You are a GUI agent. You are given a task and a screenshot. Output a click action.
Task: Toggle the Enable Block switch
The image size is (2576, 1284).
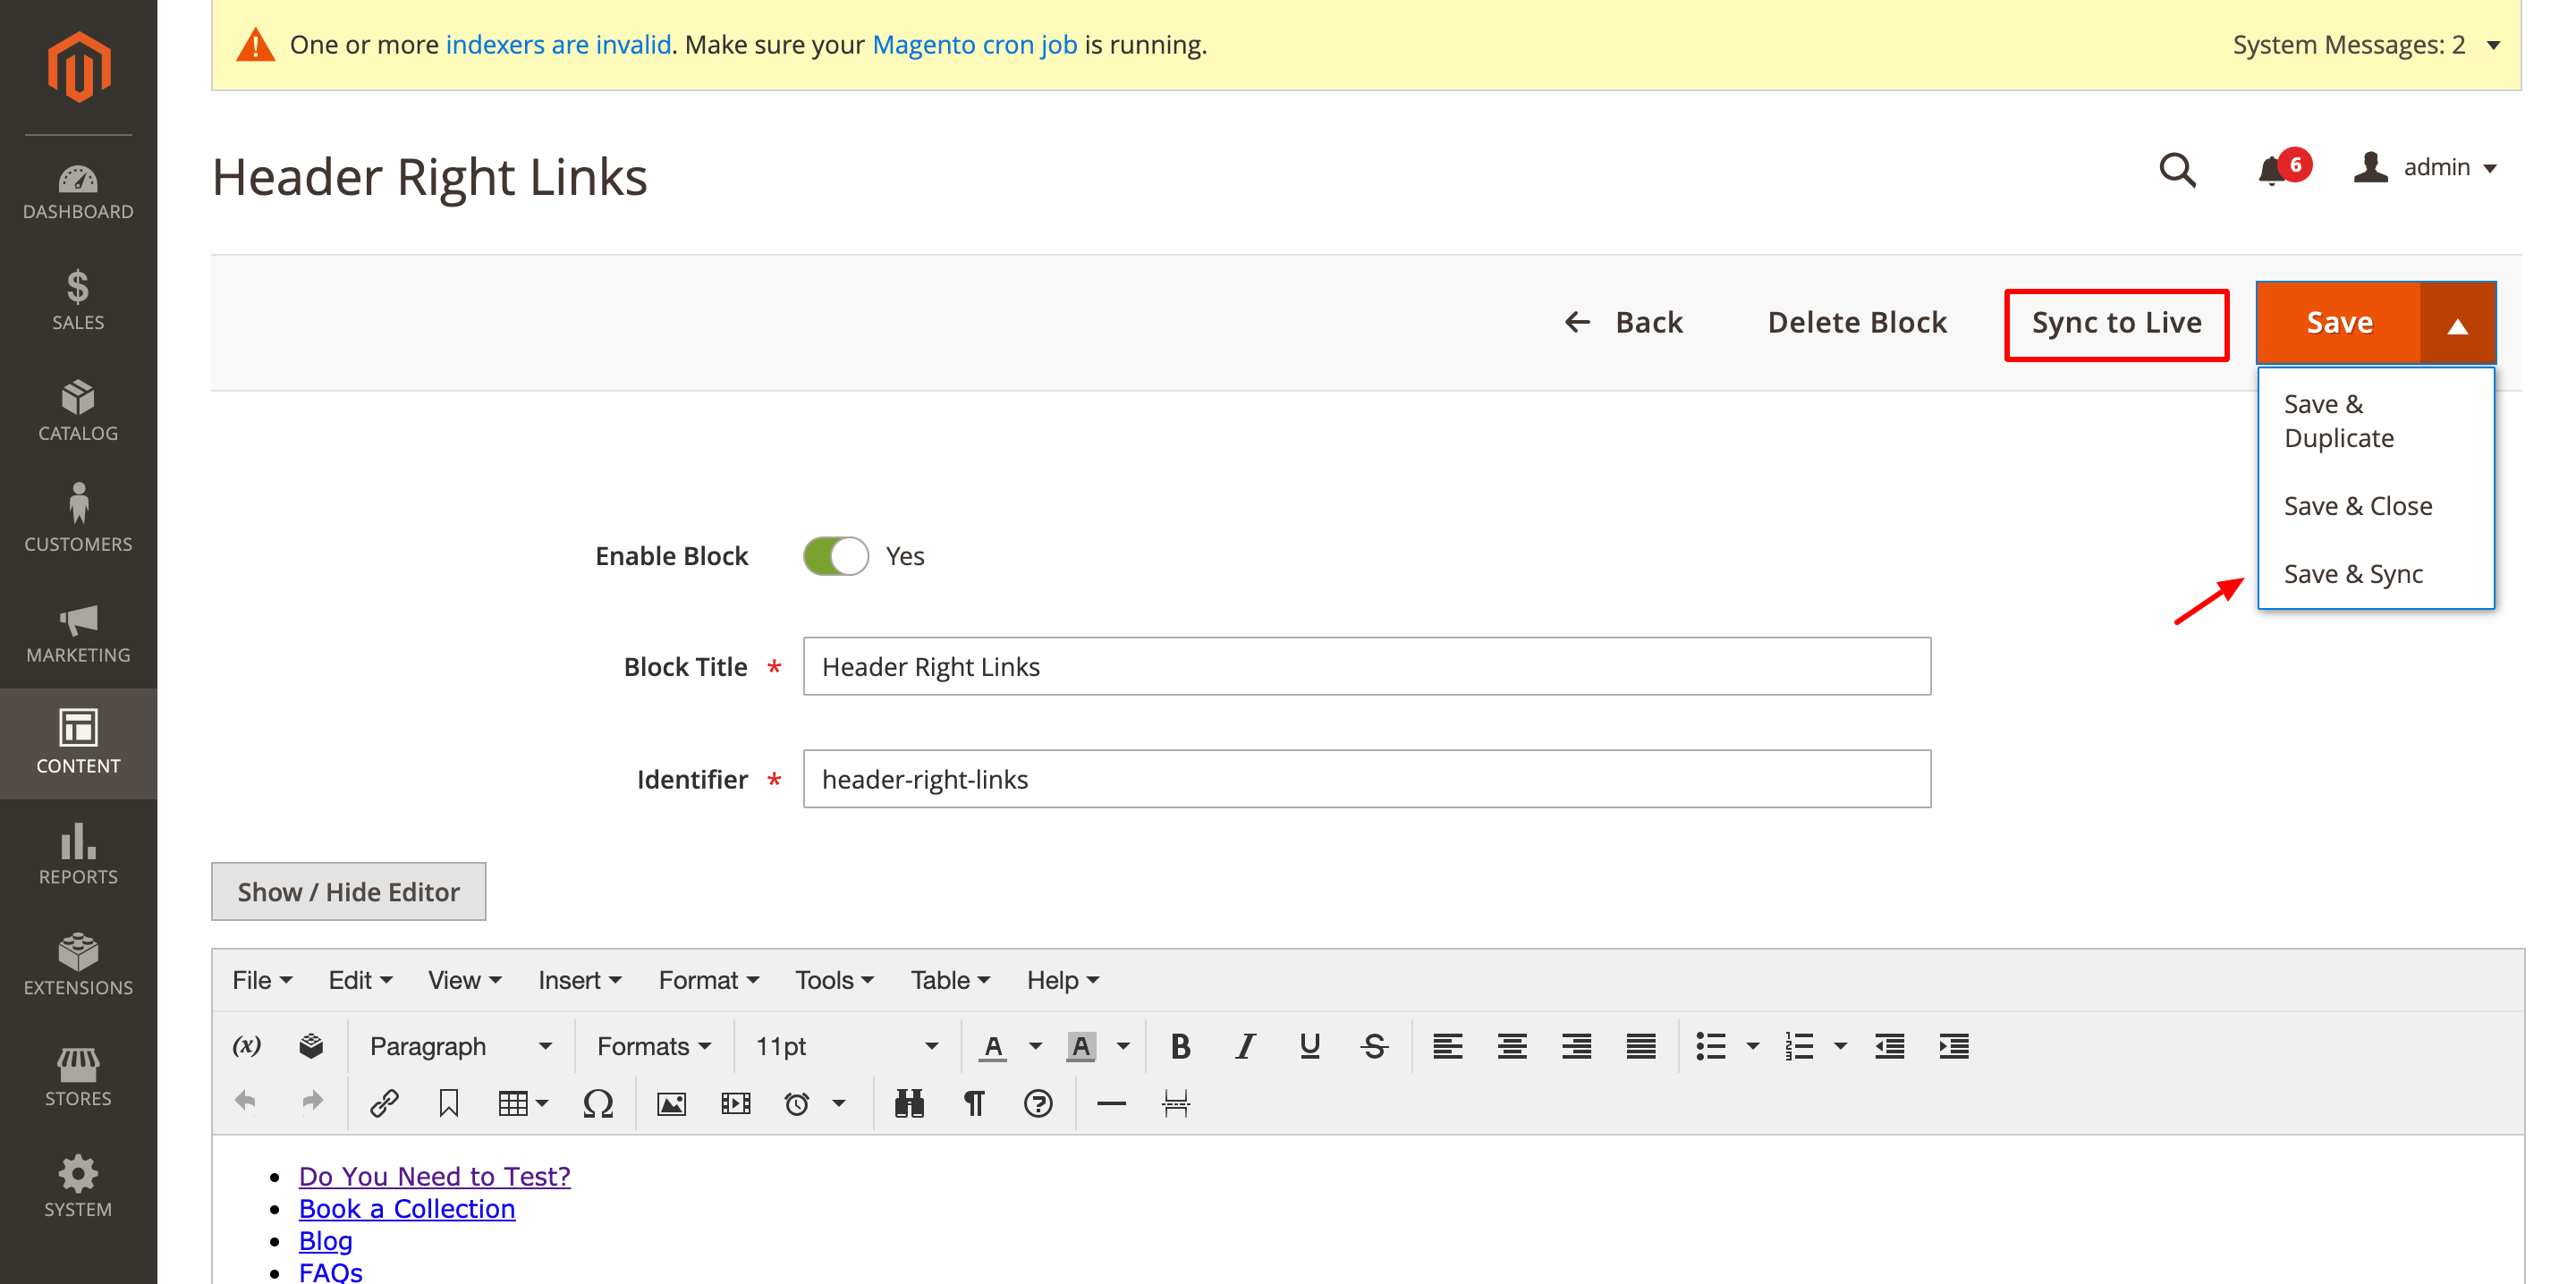[836, 556]
